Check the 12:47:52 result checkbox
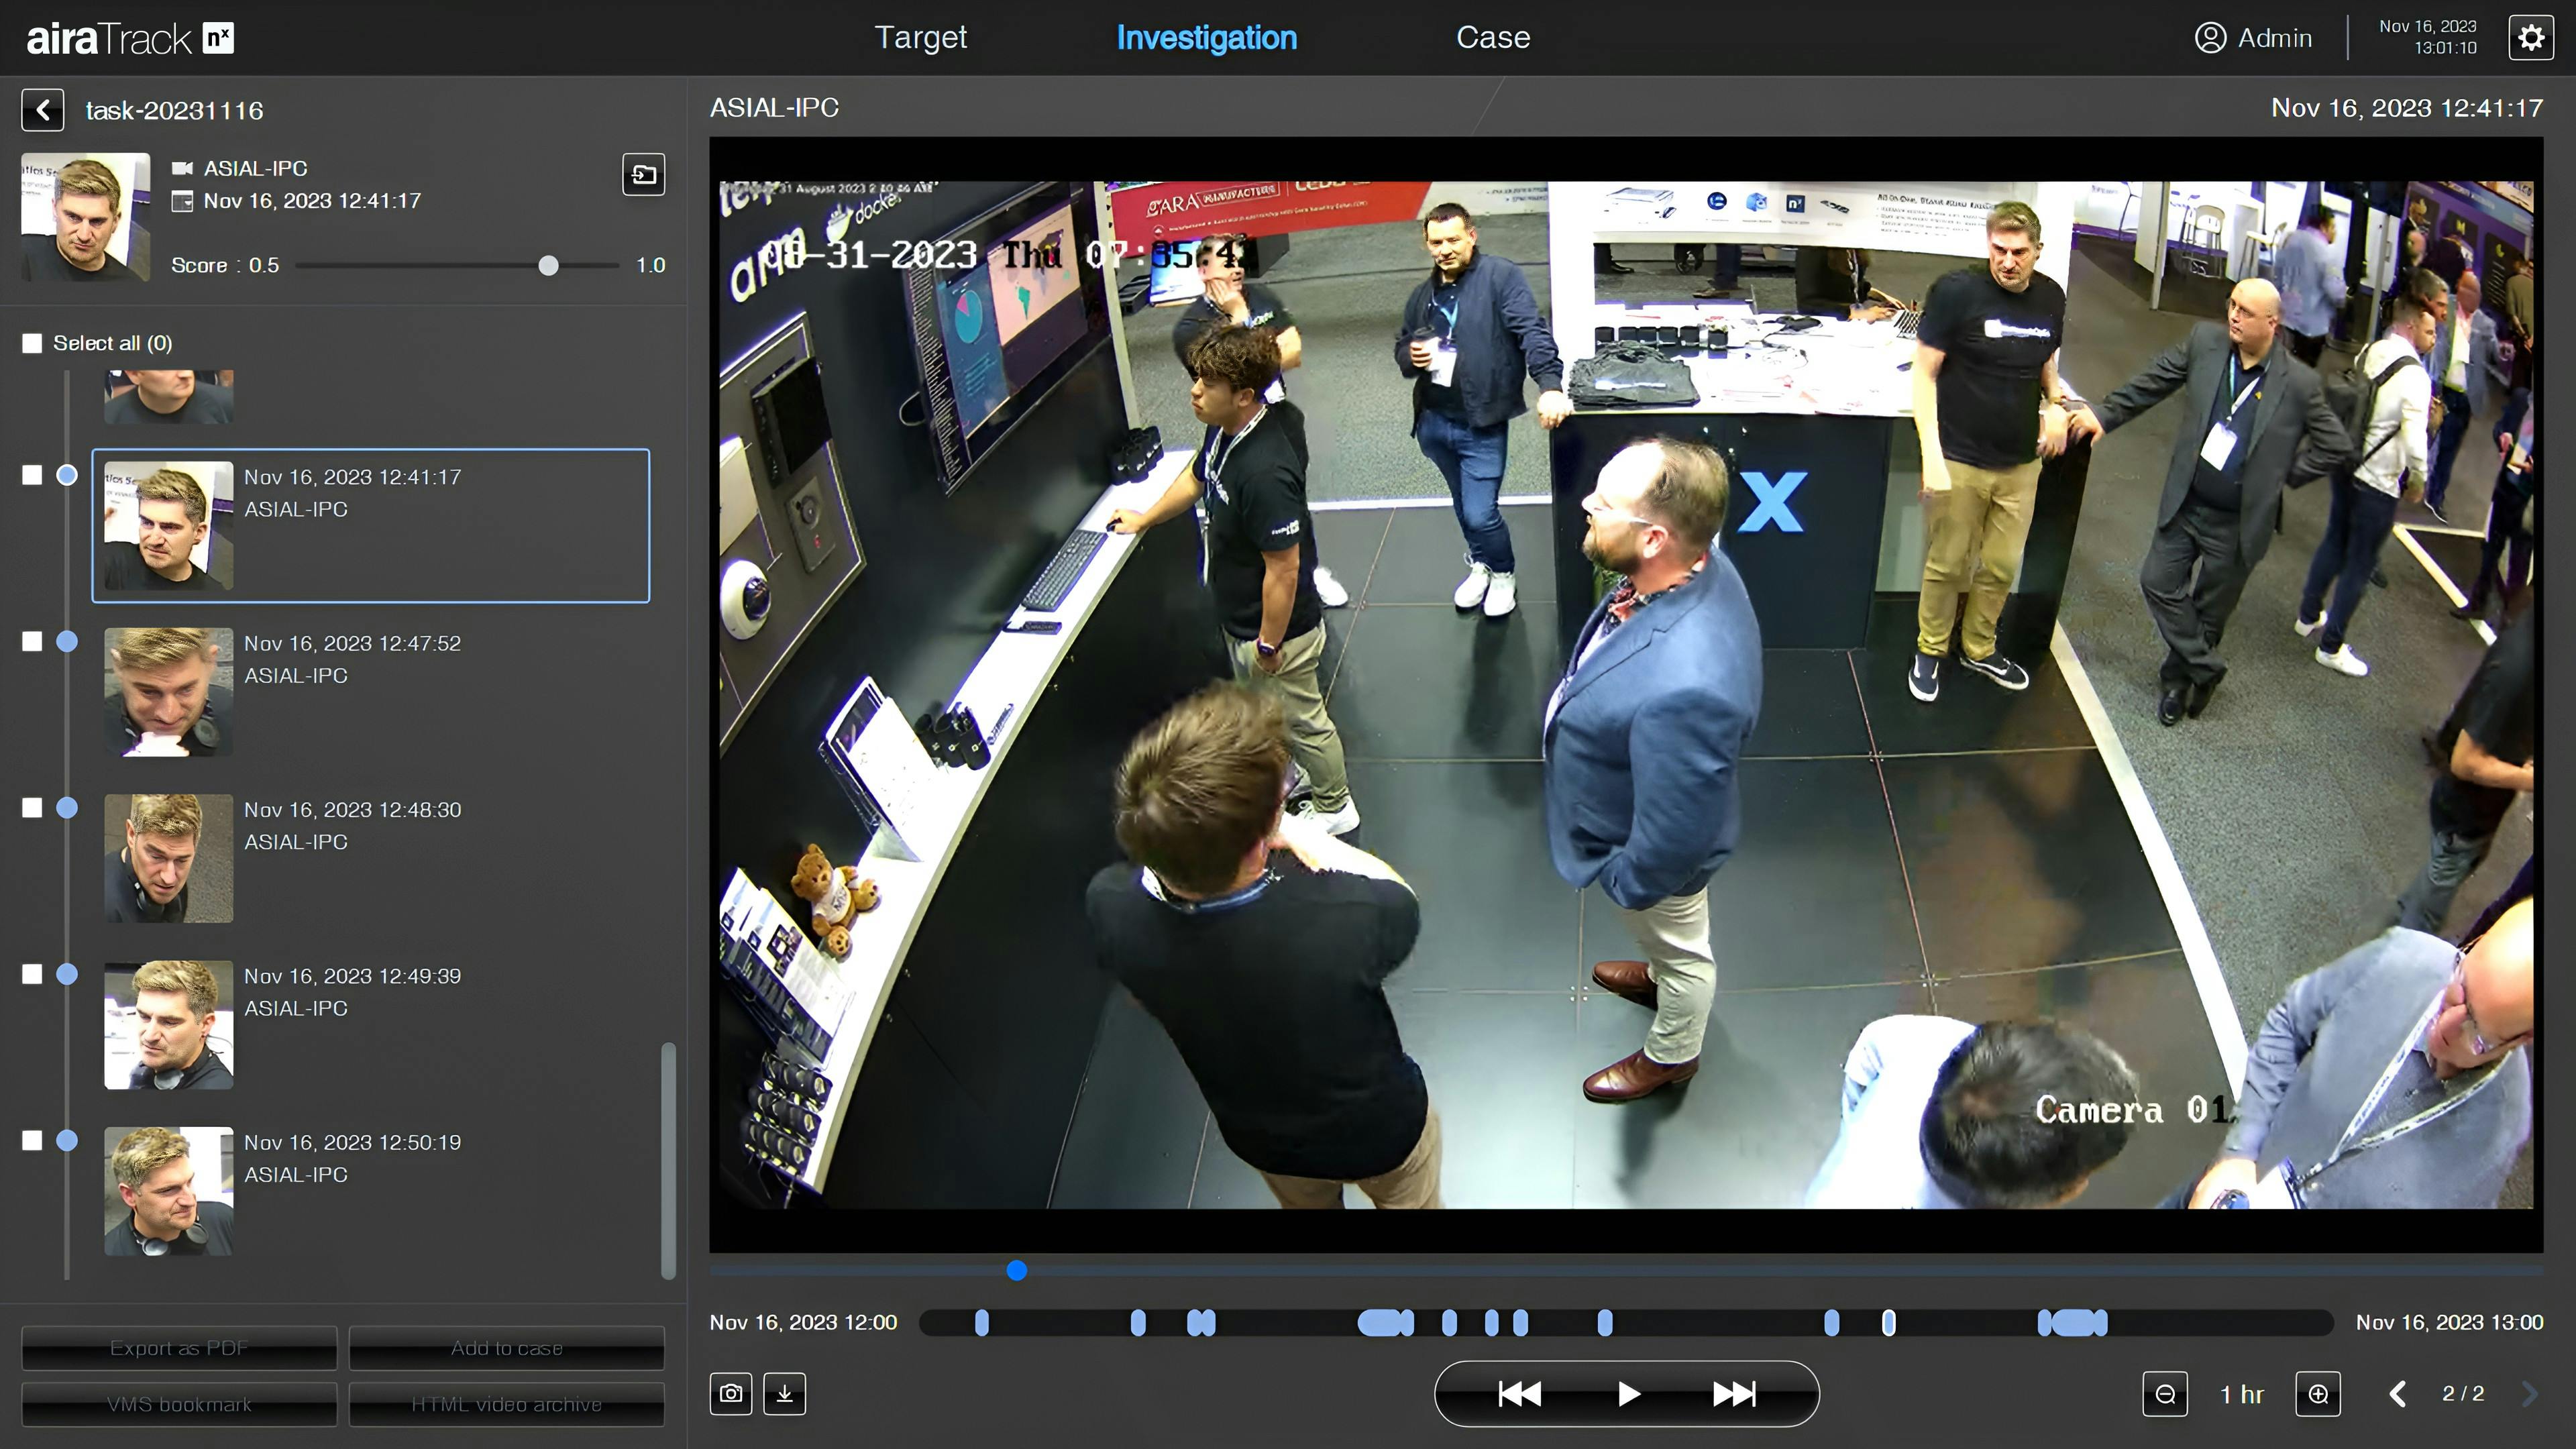Image resolution: width=2576 pixels, height=1449 pixels. coord(32,642)
